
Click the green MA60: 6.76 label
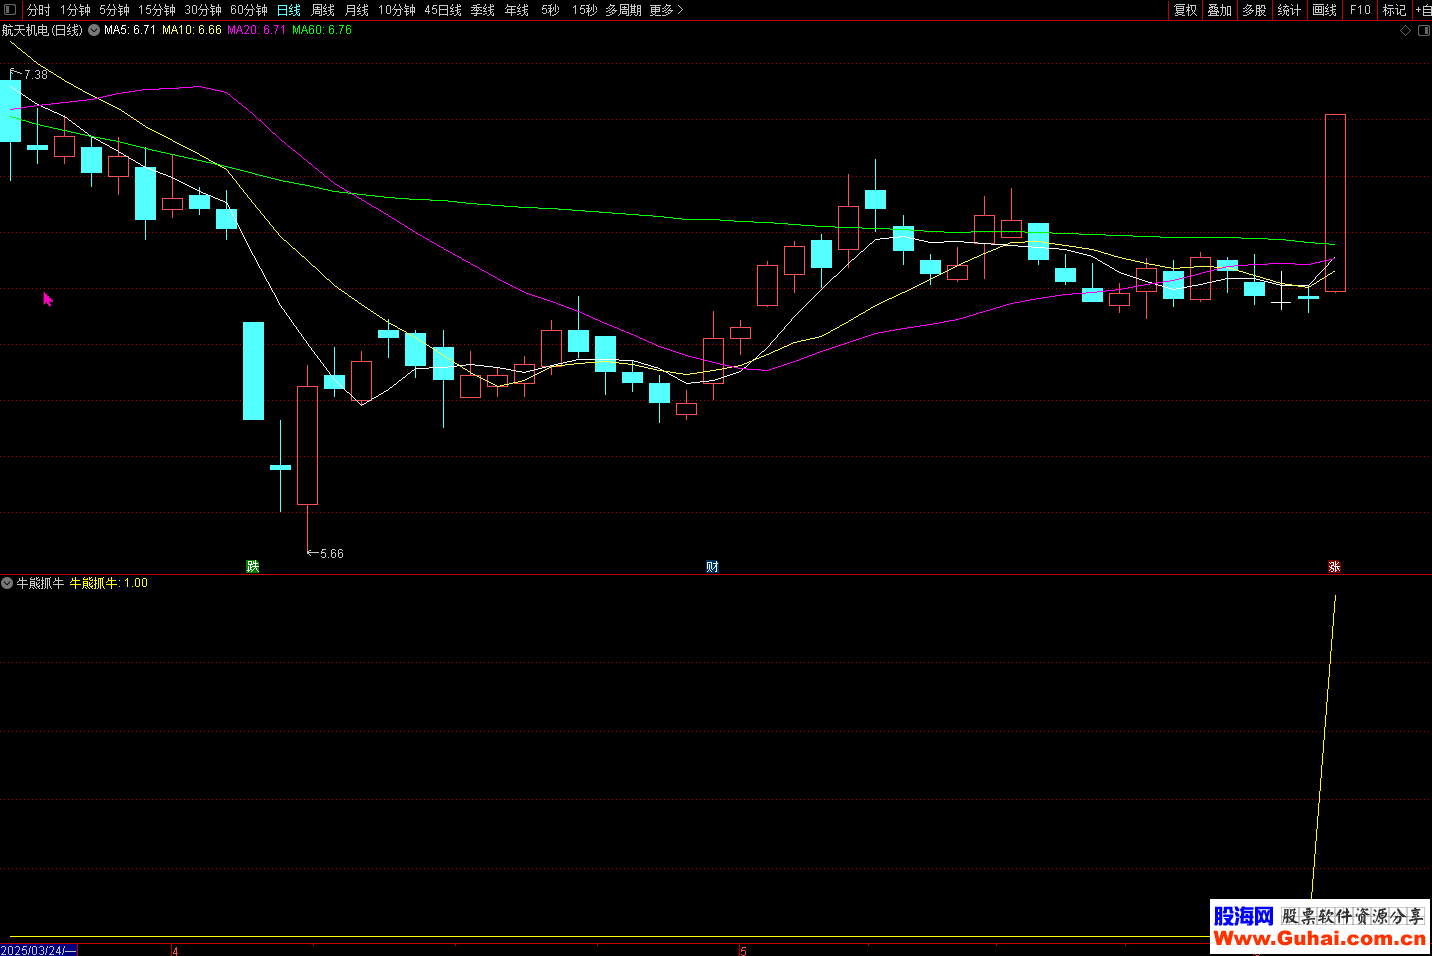tap(322, 30)
